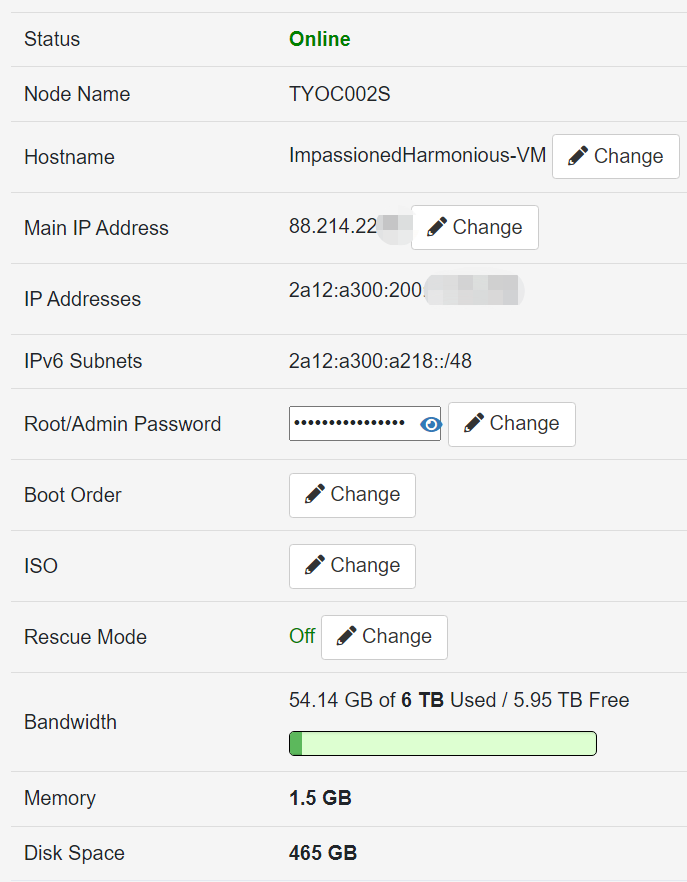The image size is (687, 882).
Task: Reveal password with the eye icon
Action: [x=431, y=424]
